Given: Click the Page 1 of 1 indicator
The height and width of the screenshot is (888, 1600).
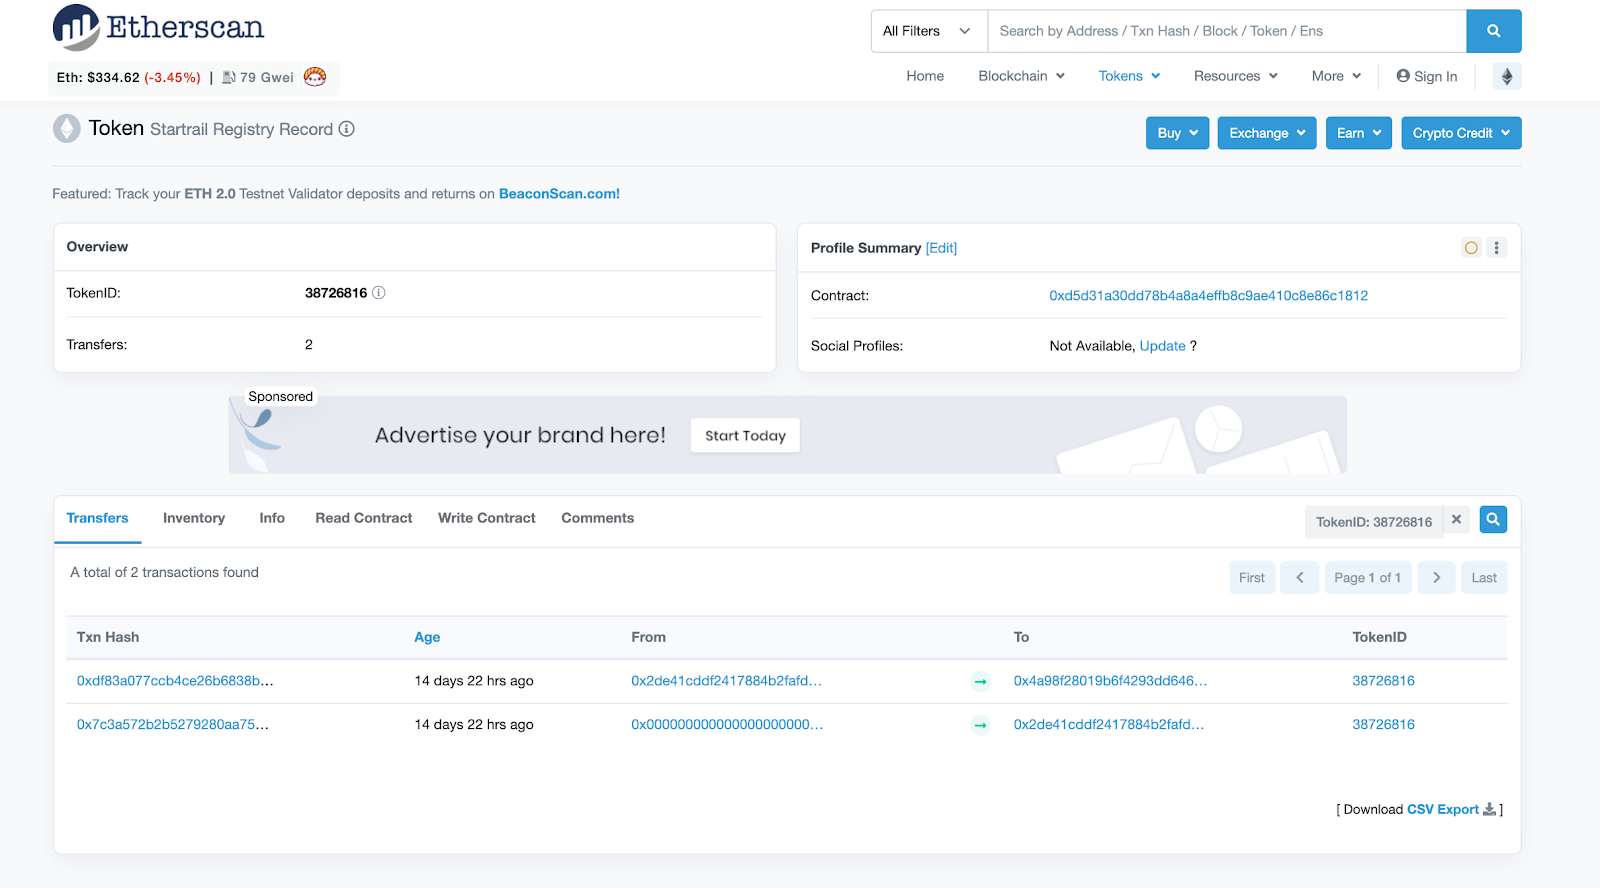Looking at the screenshot, I should pos(1368,578).
